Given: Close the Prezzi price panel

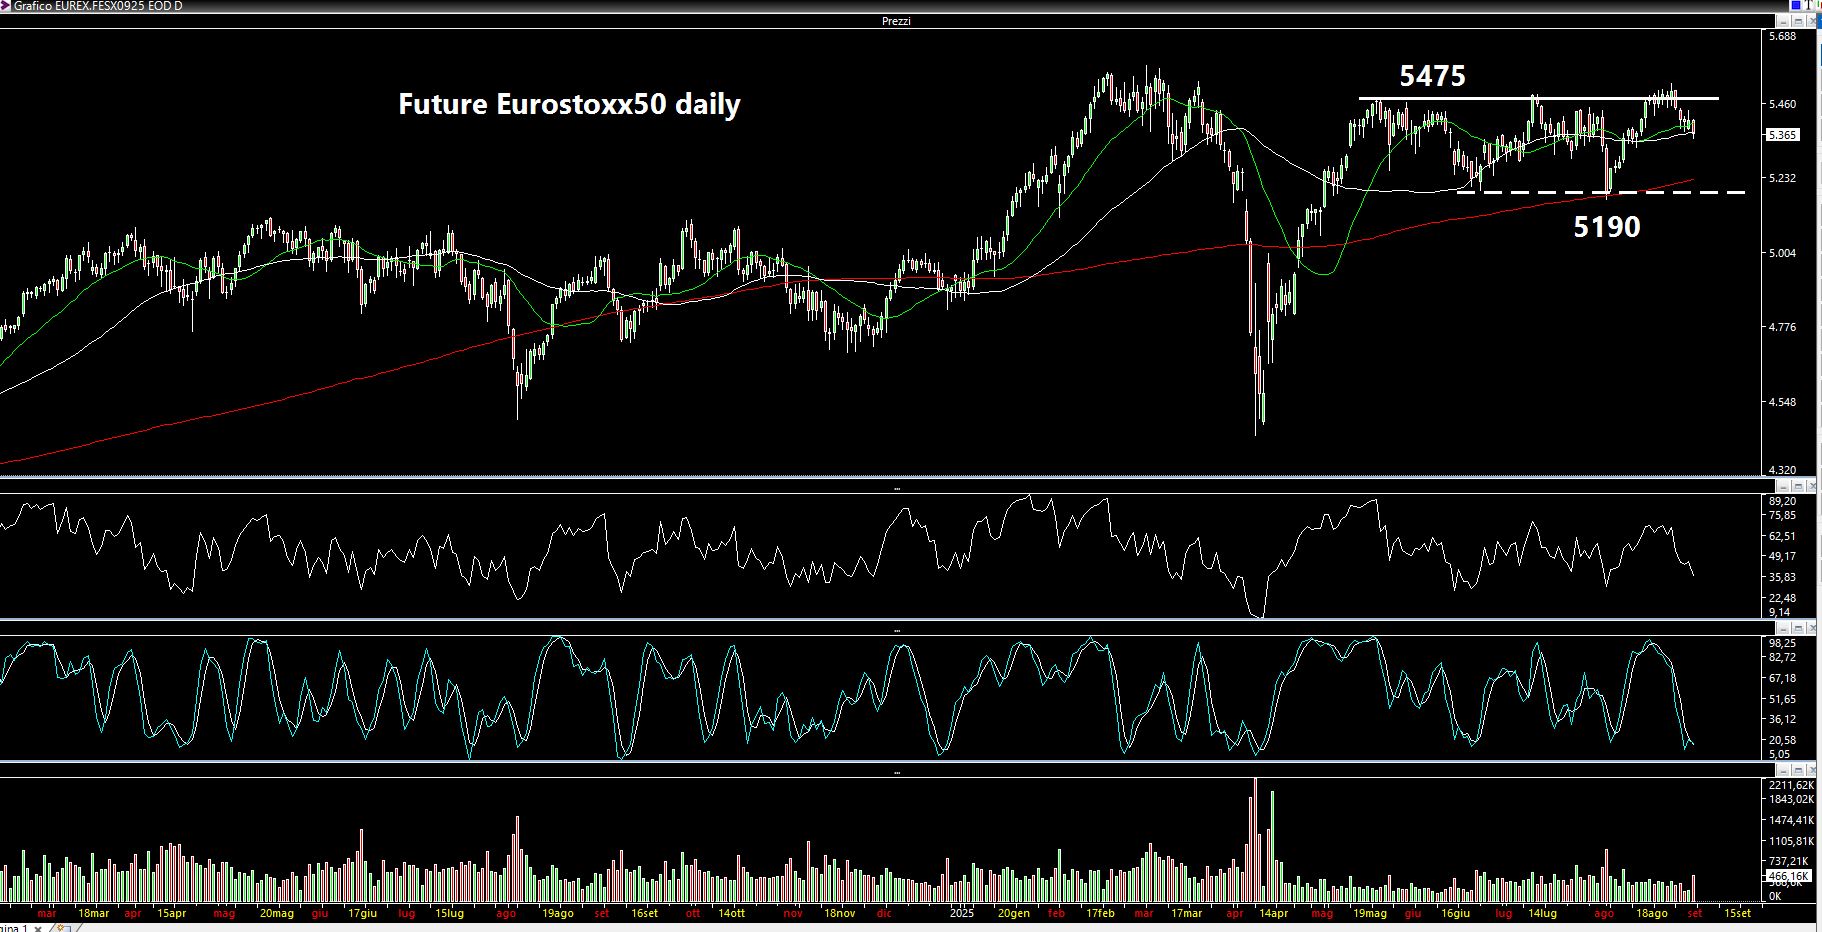Looking at the screenshot, I should [1812, 21].
